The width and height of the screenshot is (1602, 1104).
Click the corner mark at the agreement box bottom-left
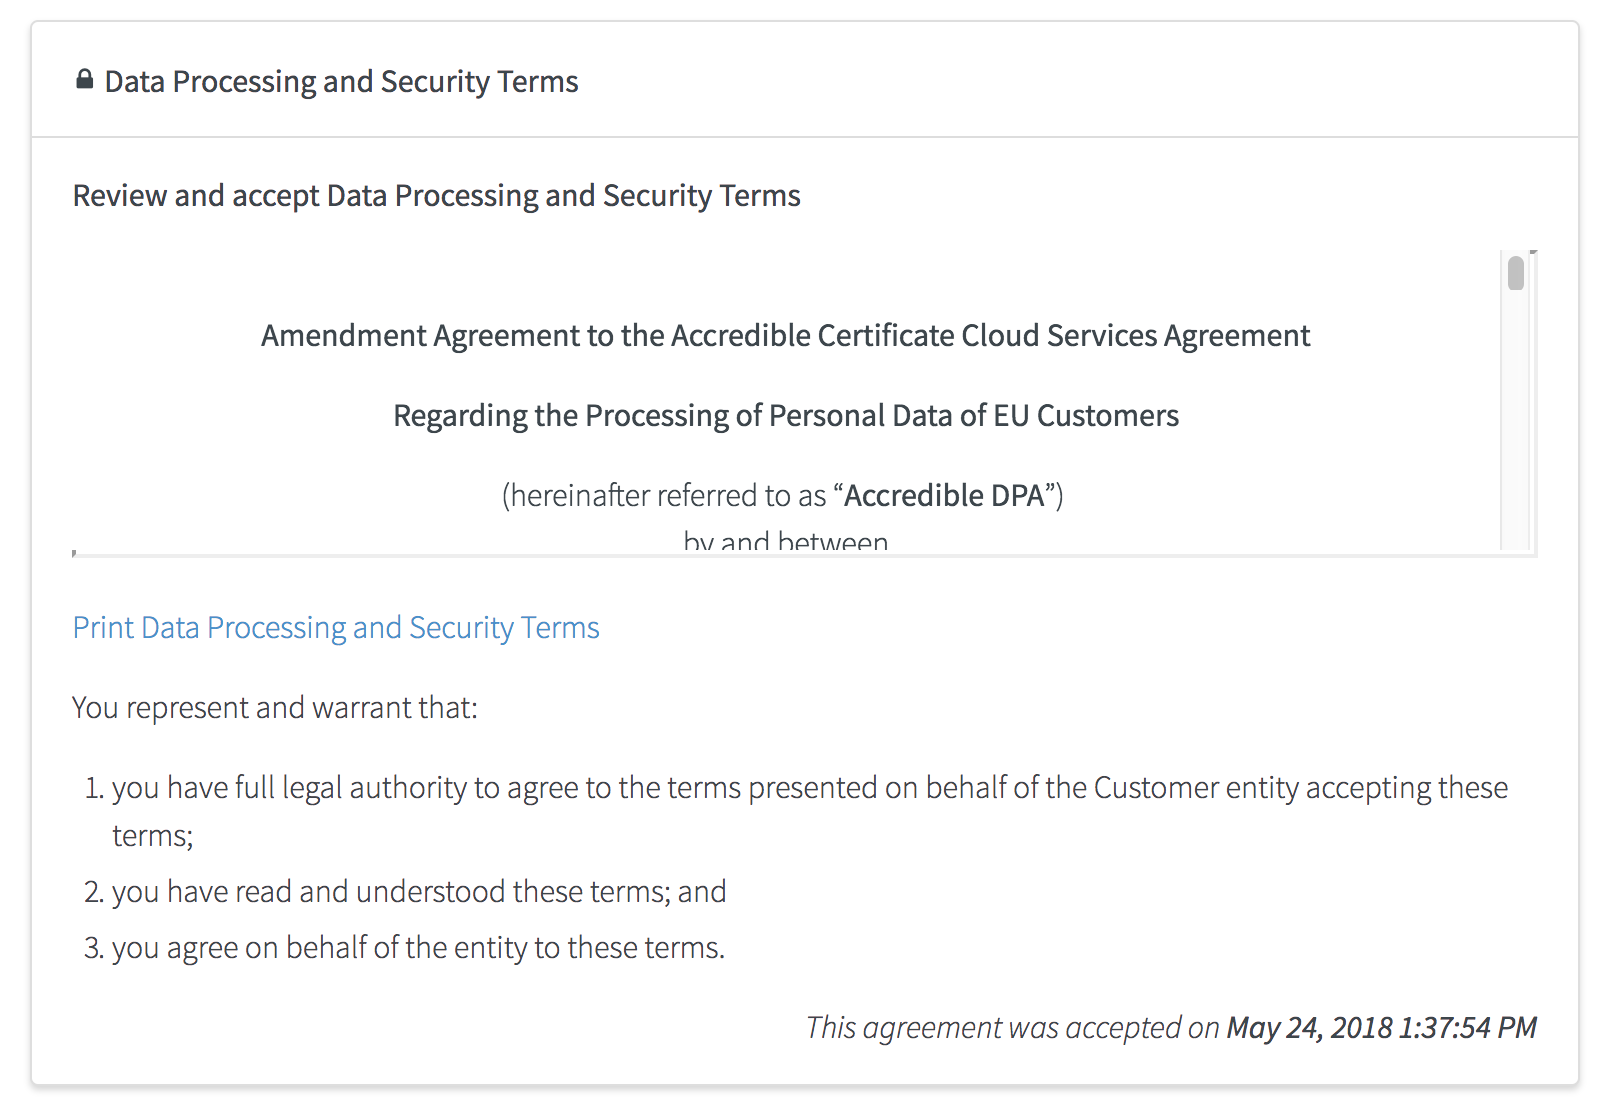click(75, 553)
